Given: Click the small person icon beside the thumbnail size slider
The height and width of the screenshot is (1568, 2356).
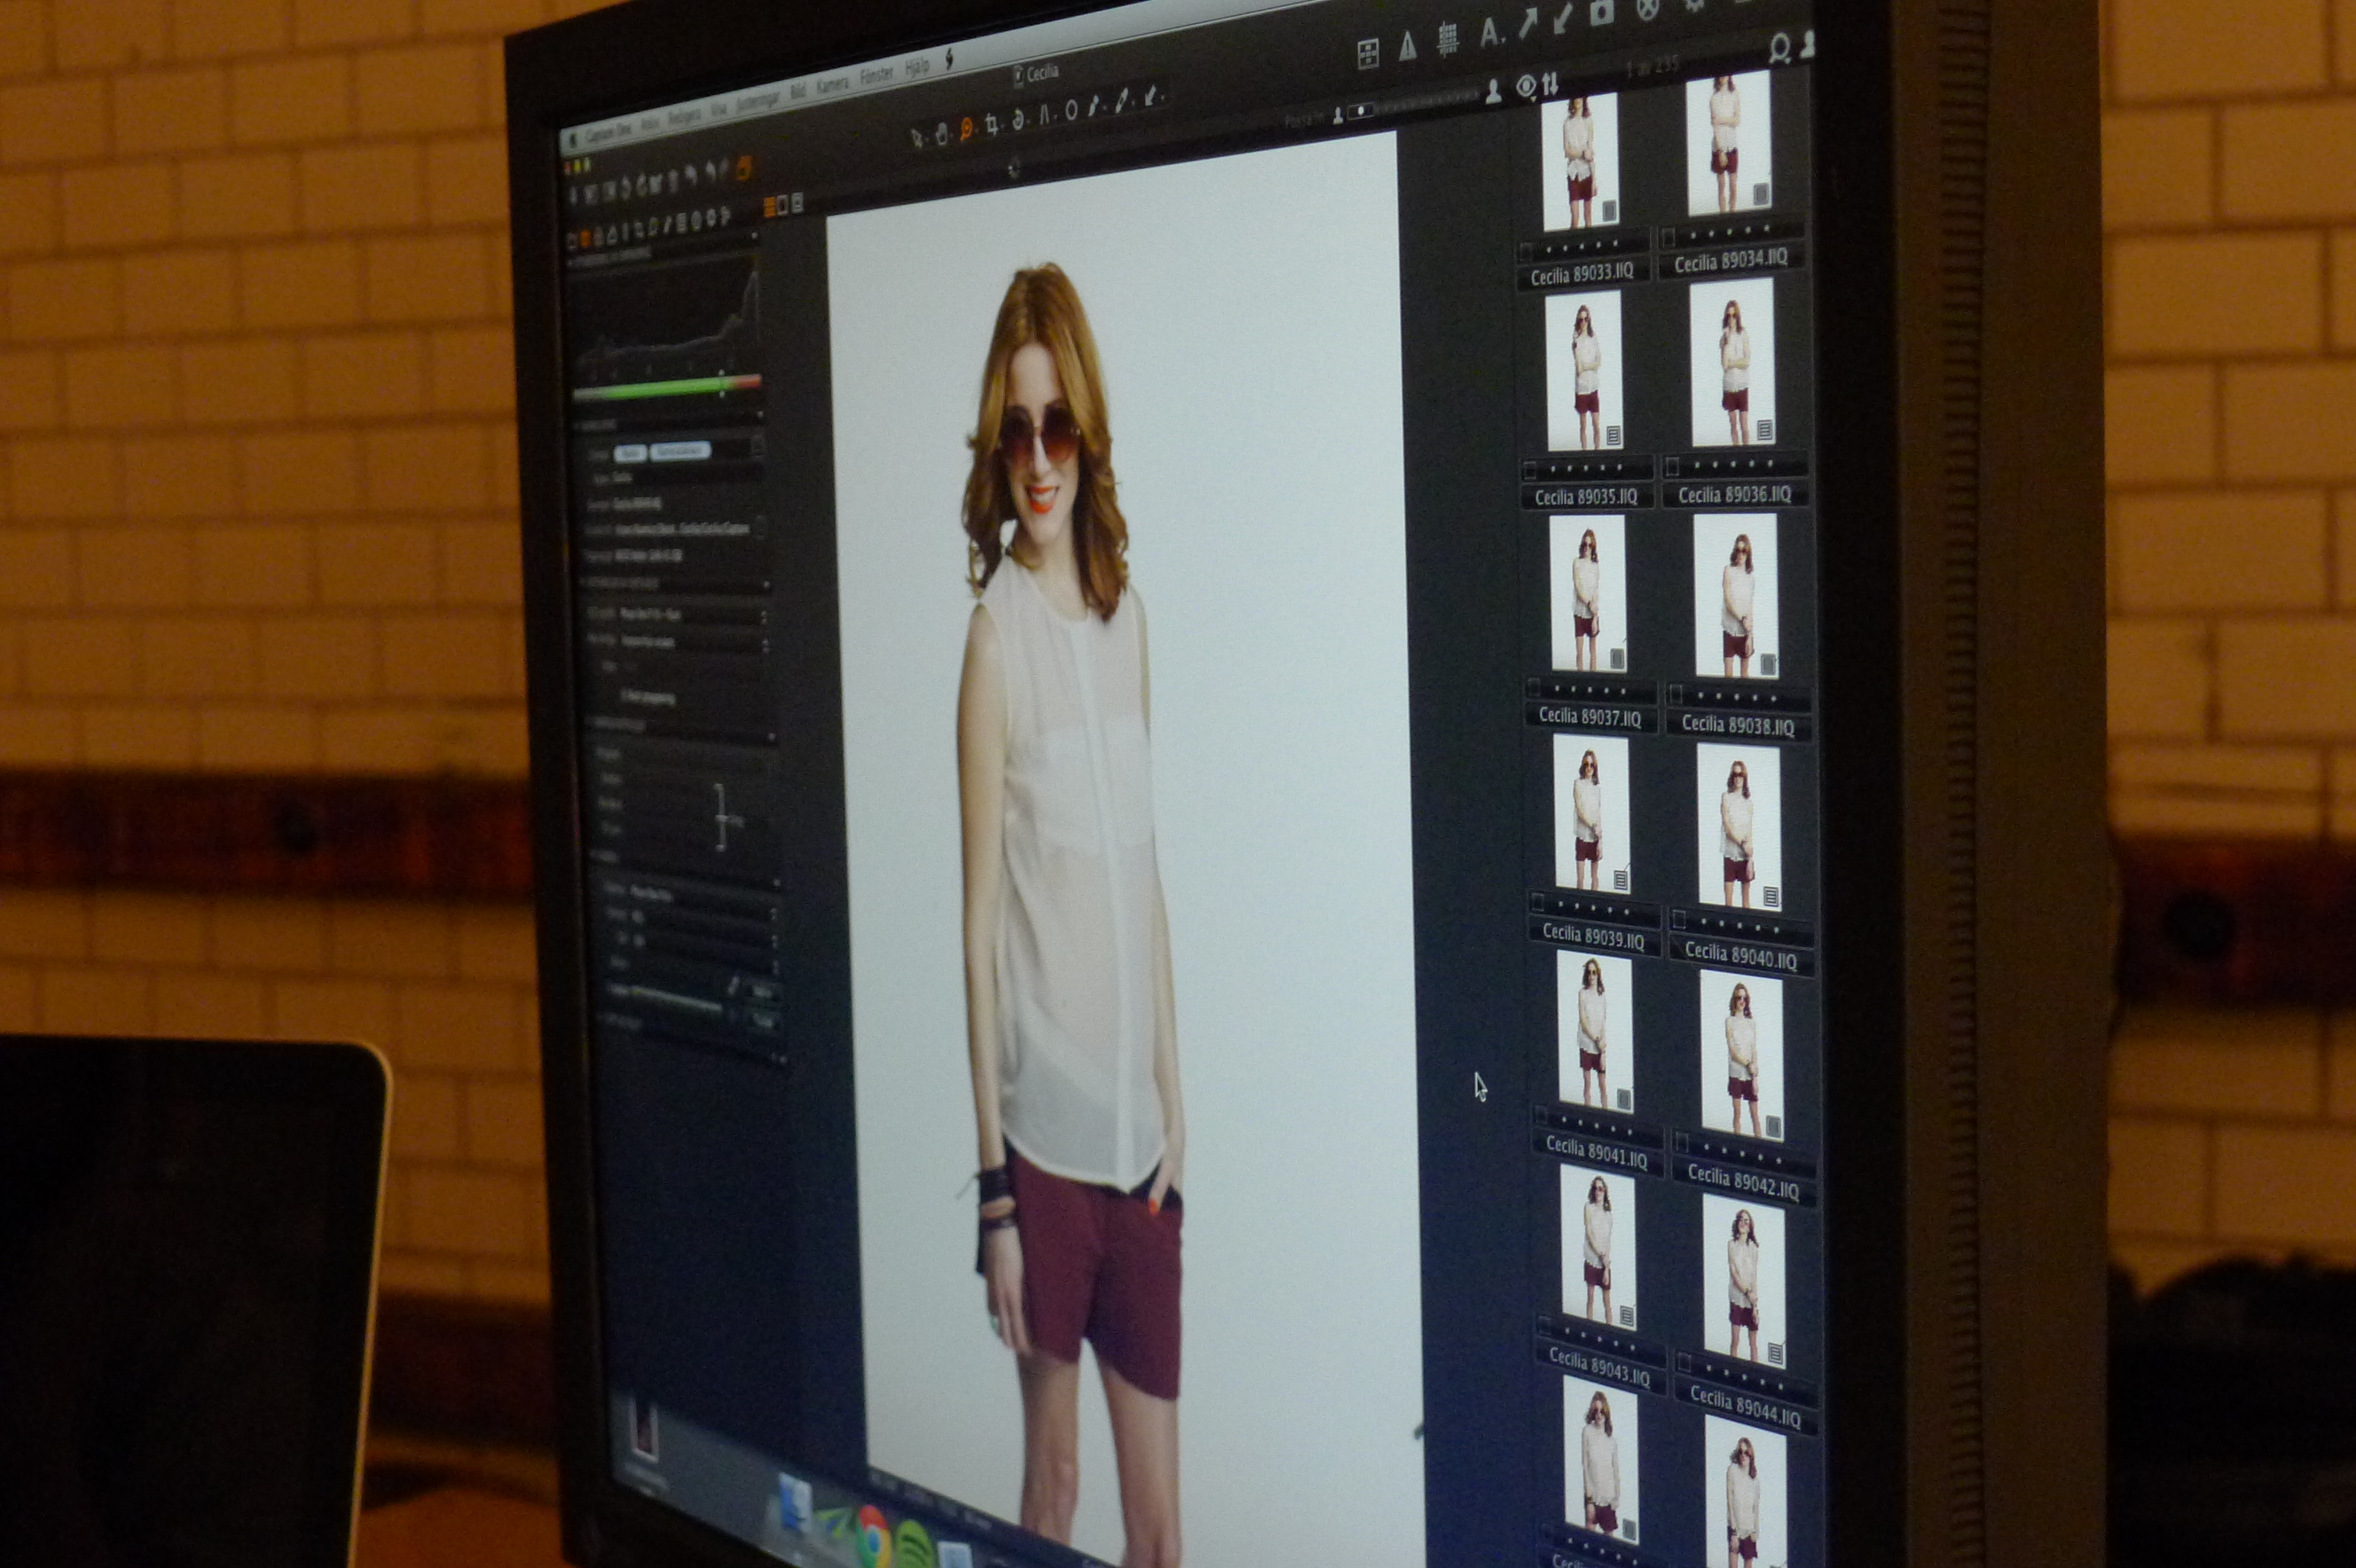Looking at the screenshot, I should click(x=1338, y=115).
